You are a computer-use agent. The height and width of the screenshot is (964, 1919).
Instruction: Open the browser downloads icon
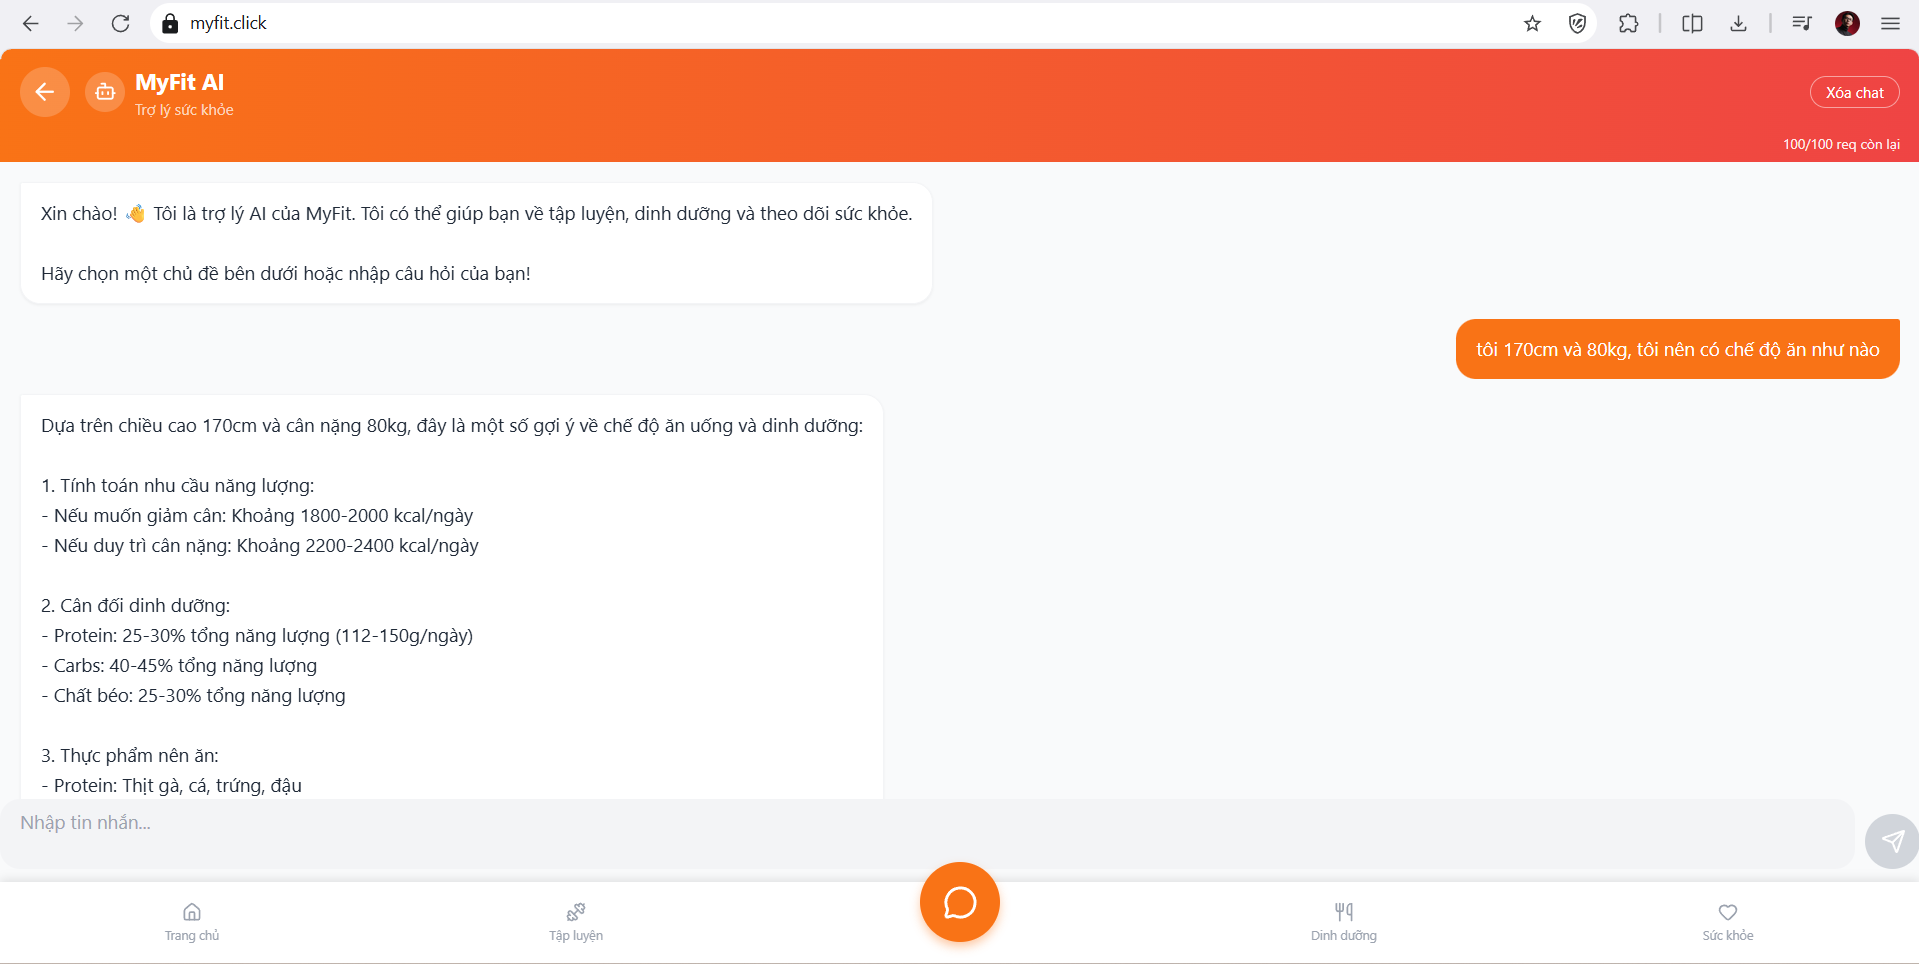tap(1738, 24)
